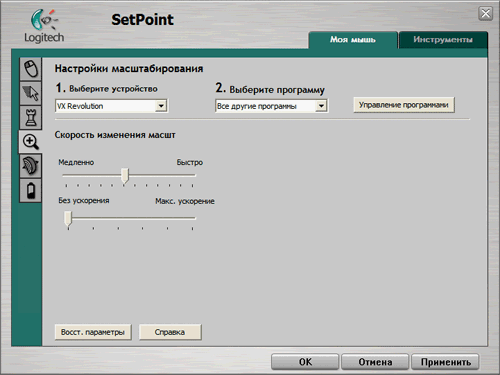Switch to the Моя мышь tab
This screenshot has height=375, width=500.
(x=353, y=40)
